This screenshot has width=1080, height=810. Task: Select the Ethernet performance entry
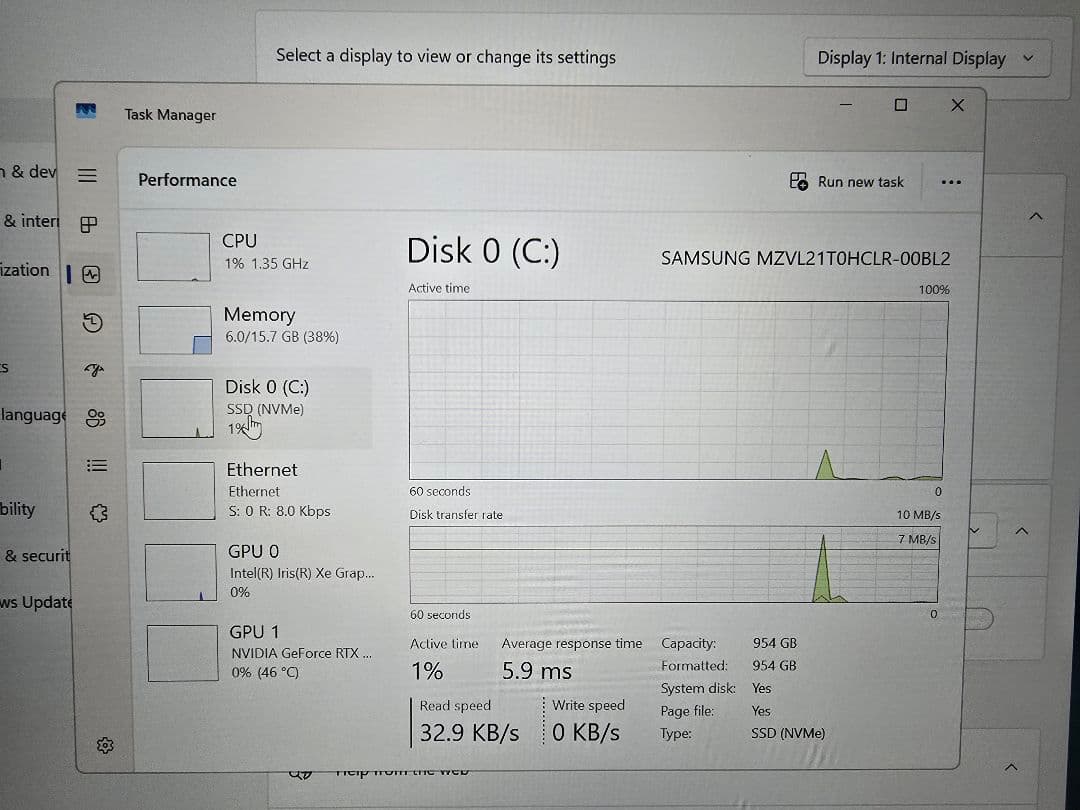[x=256, y=490]
